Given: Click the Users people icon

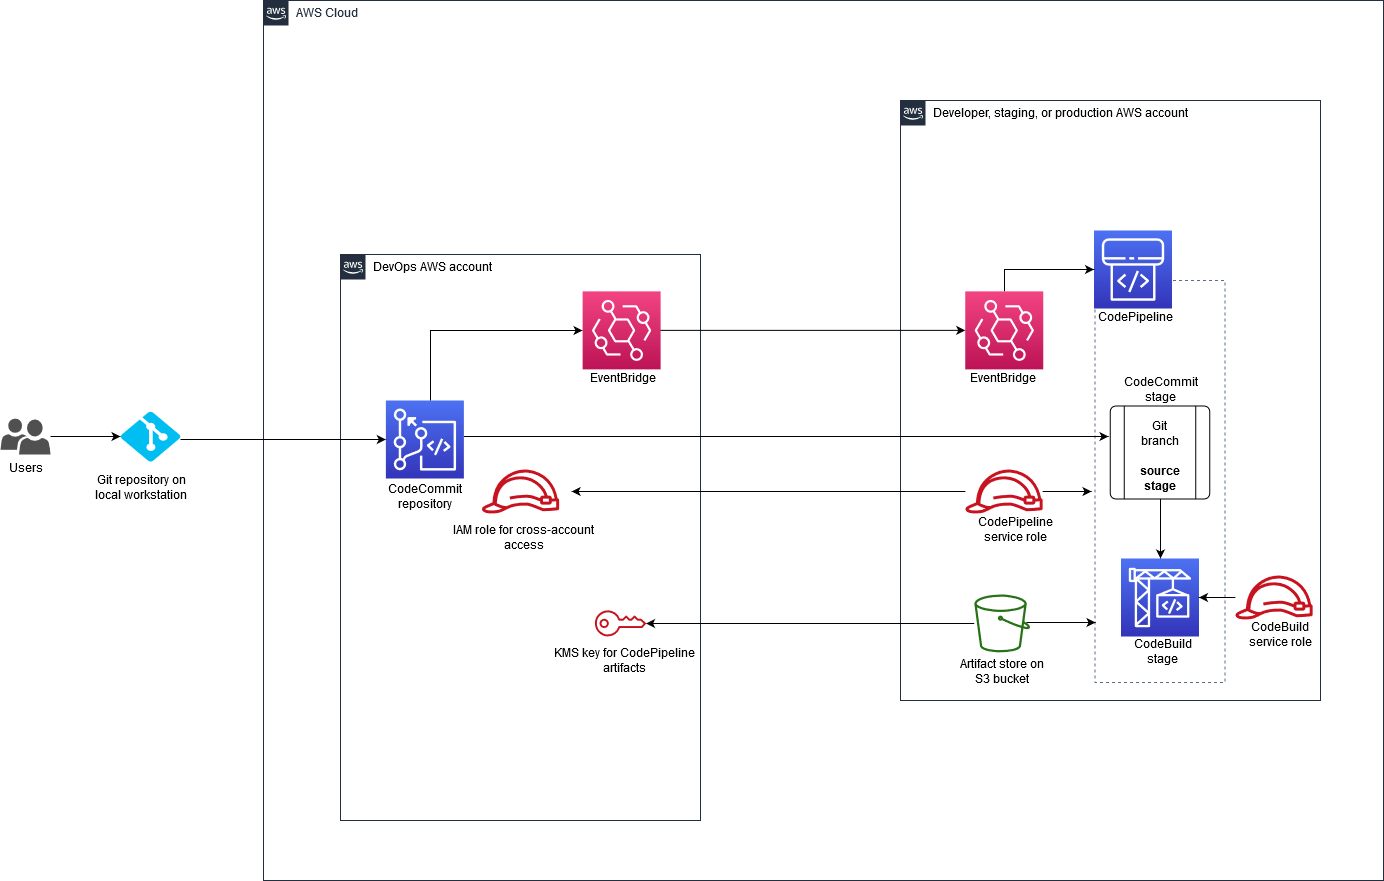Looking at the screenshot, I should [x=26, y=437].
